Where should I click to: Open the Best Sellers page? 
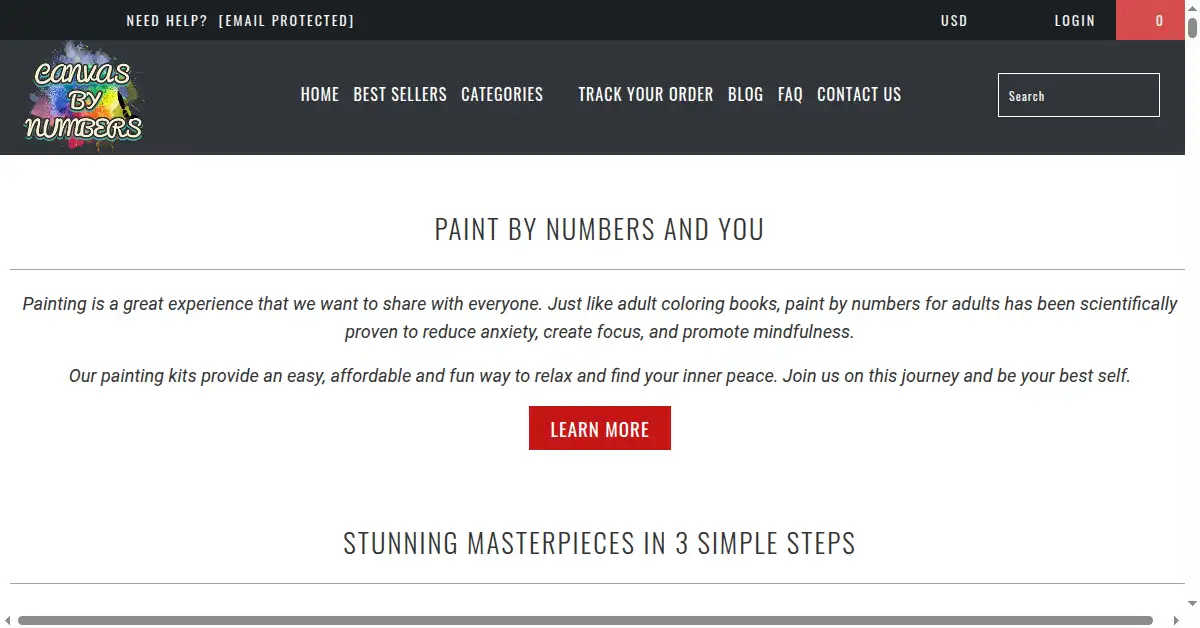pos(400,95)
